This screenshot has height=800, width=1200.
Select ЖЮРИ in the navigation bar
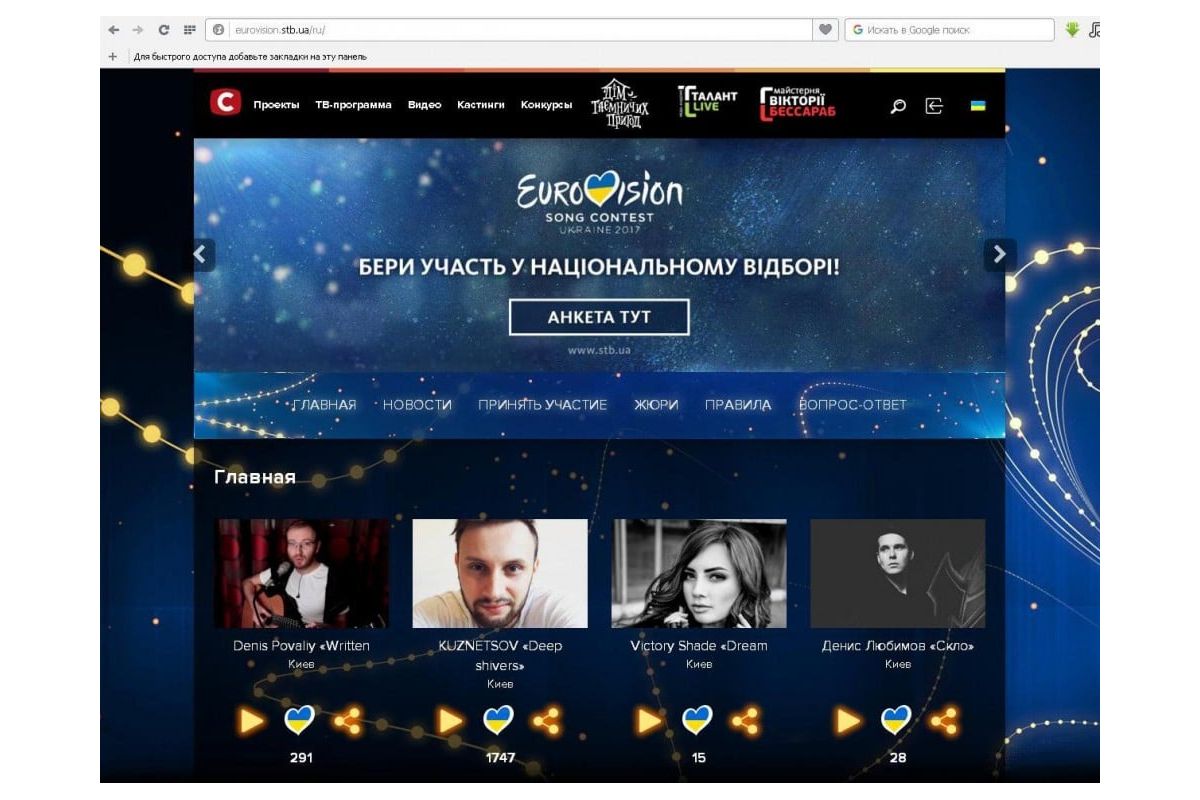tap(656, 405)
